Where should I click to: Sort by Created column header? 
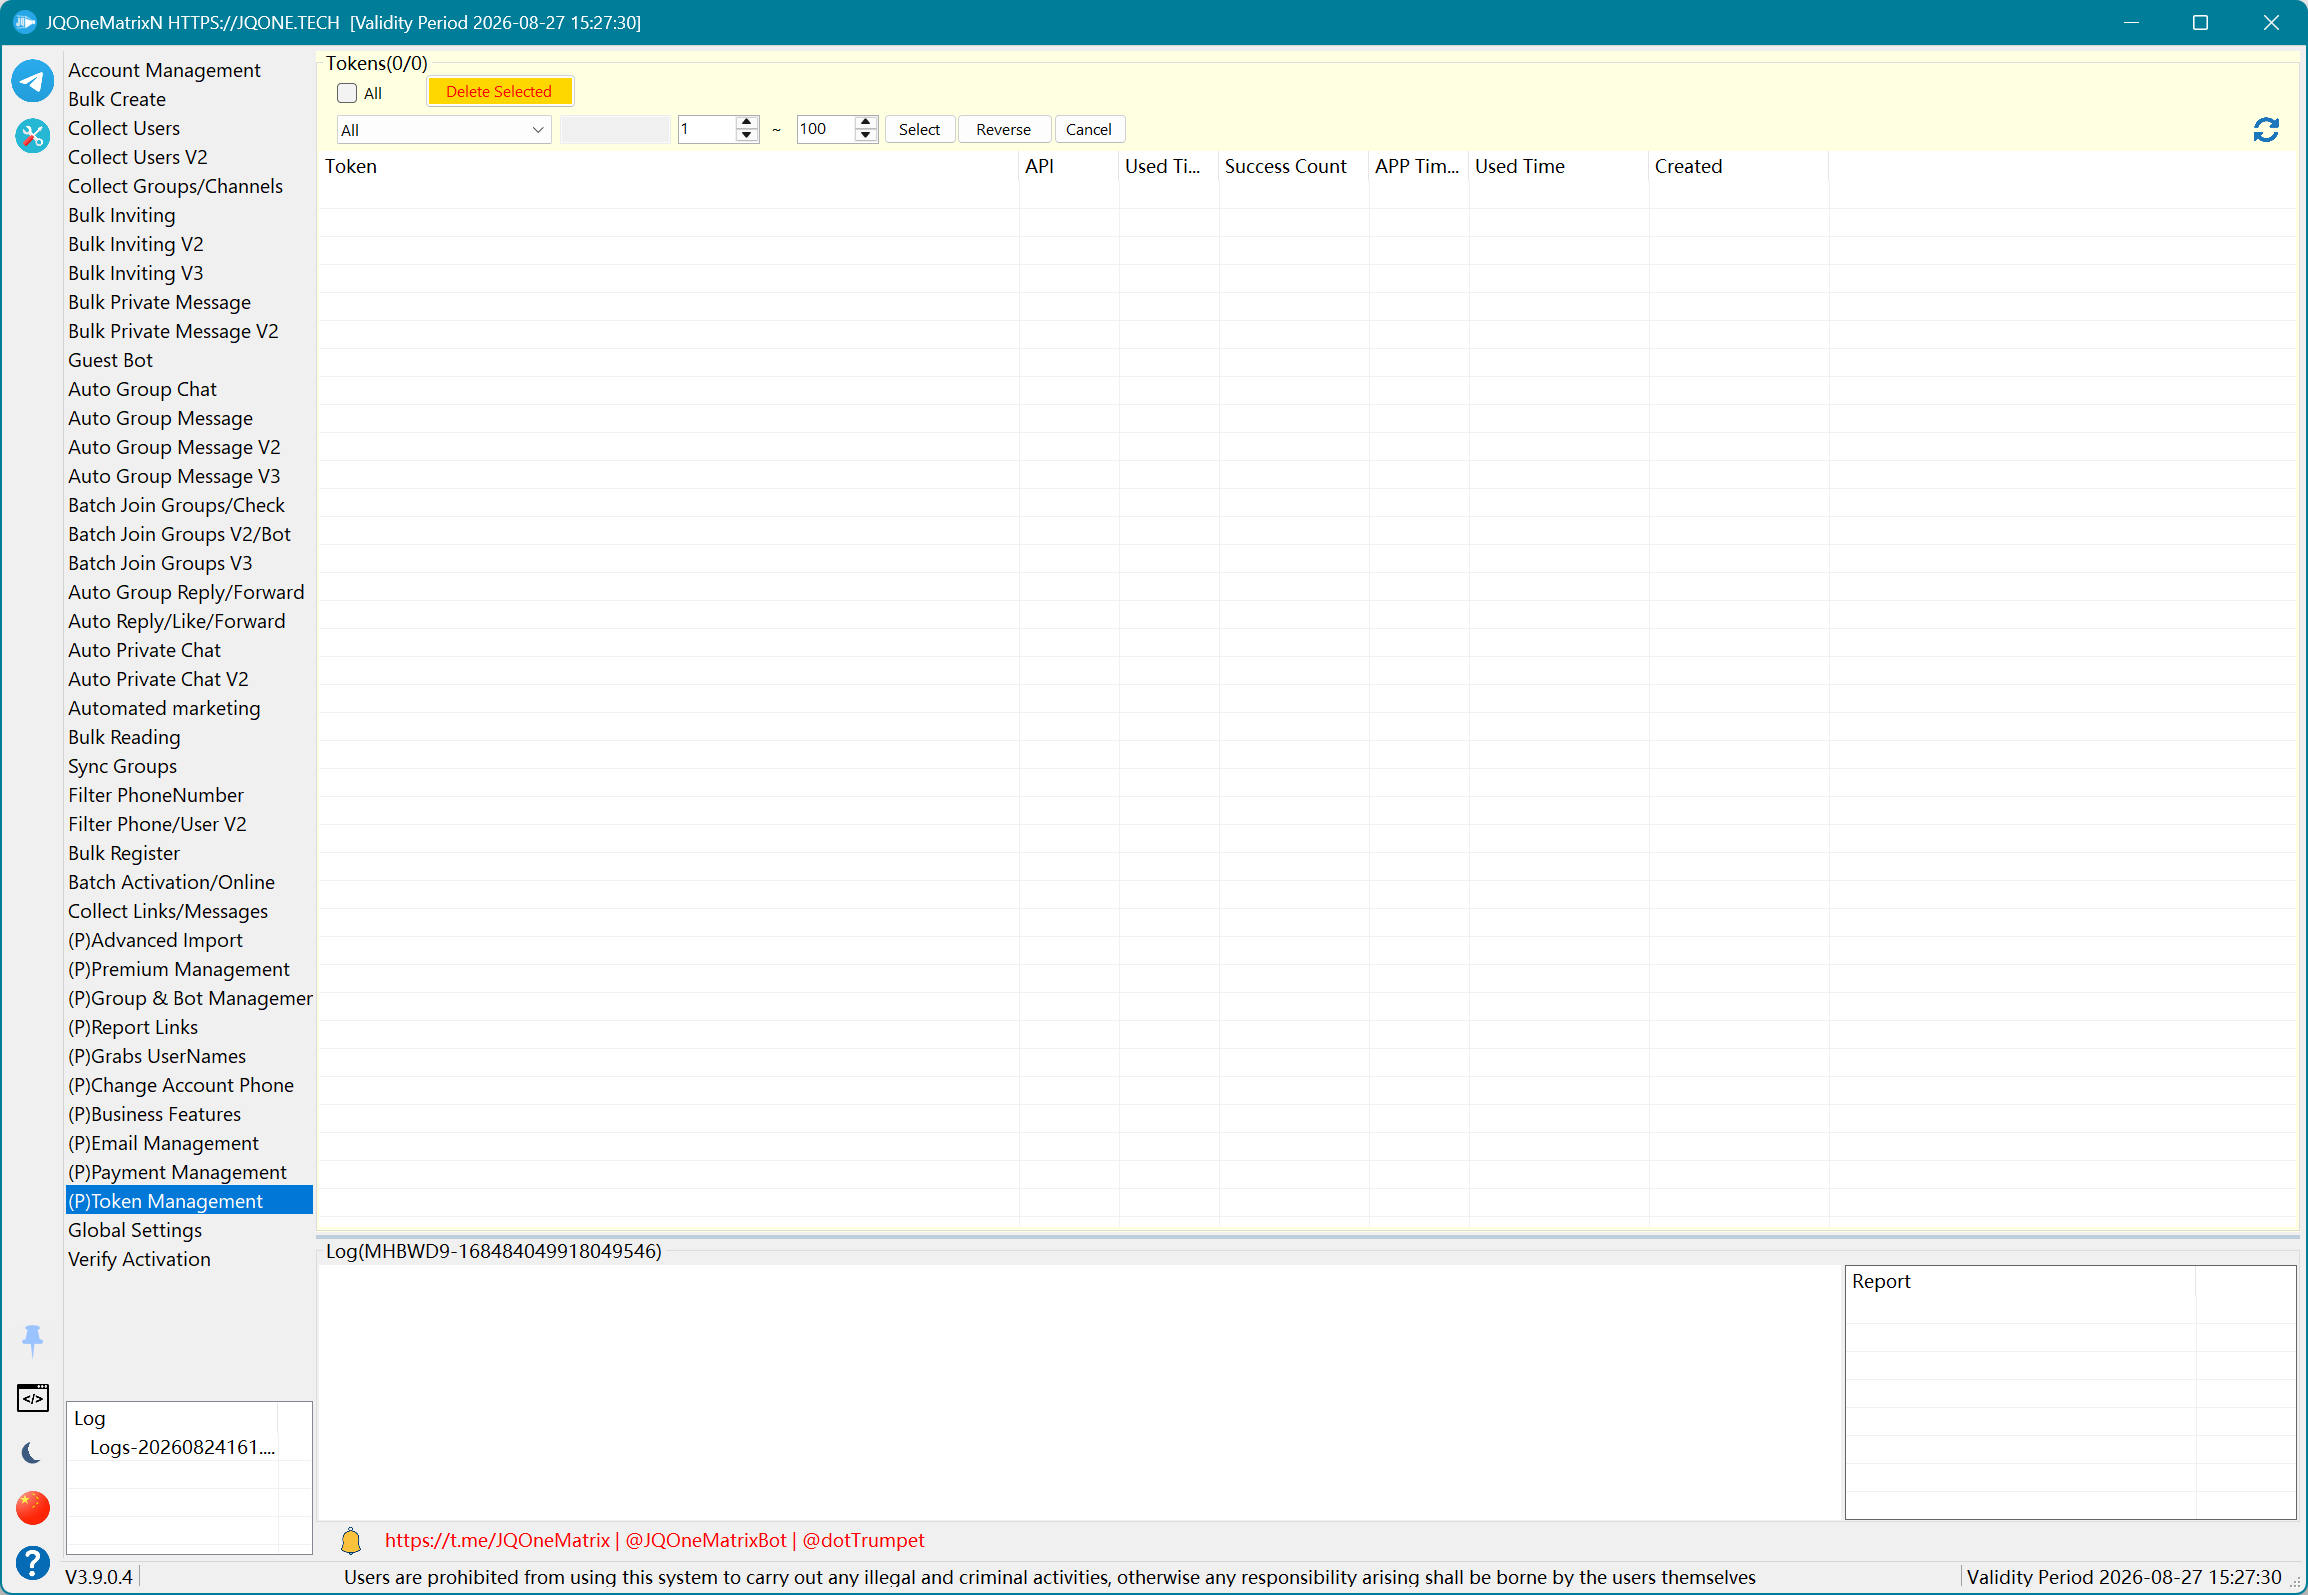pyautogui.click(x=1739, y=166)
